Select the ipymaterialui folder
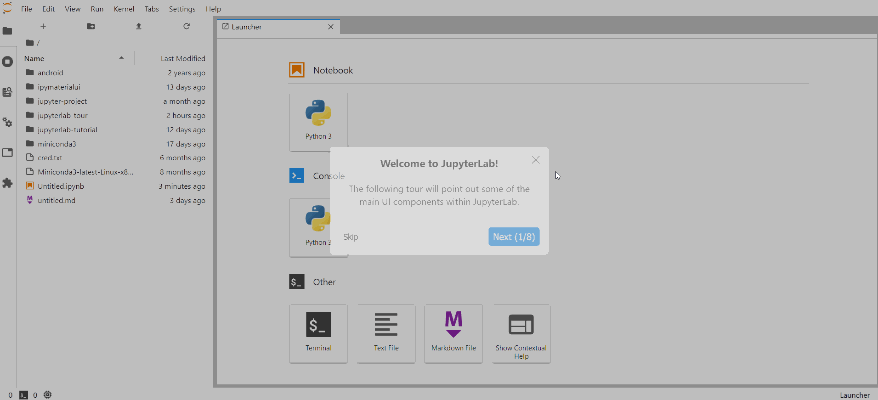Image resolution: width=878 pixels, height=400 pixels. click(x=114, y=87)
